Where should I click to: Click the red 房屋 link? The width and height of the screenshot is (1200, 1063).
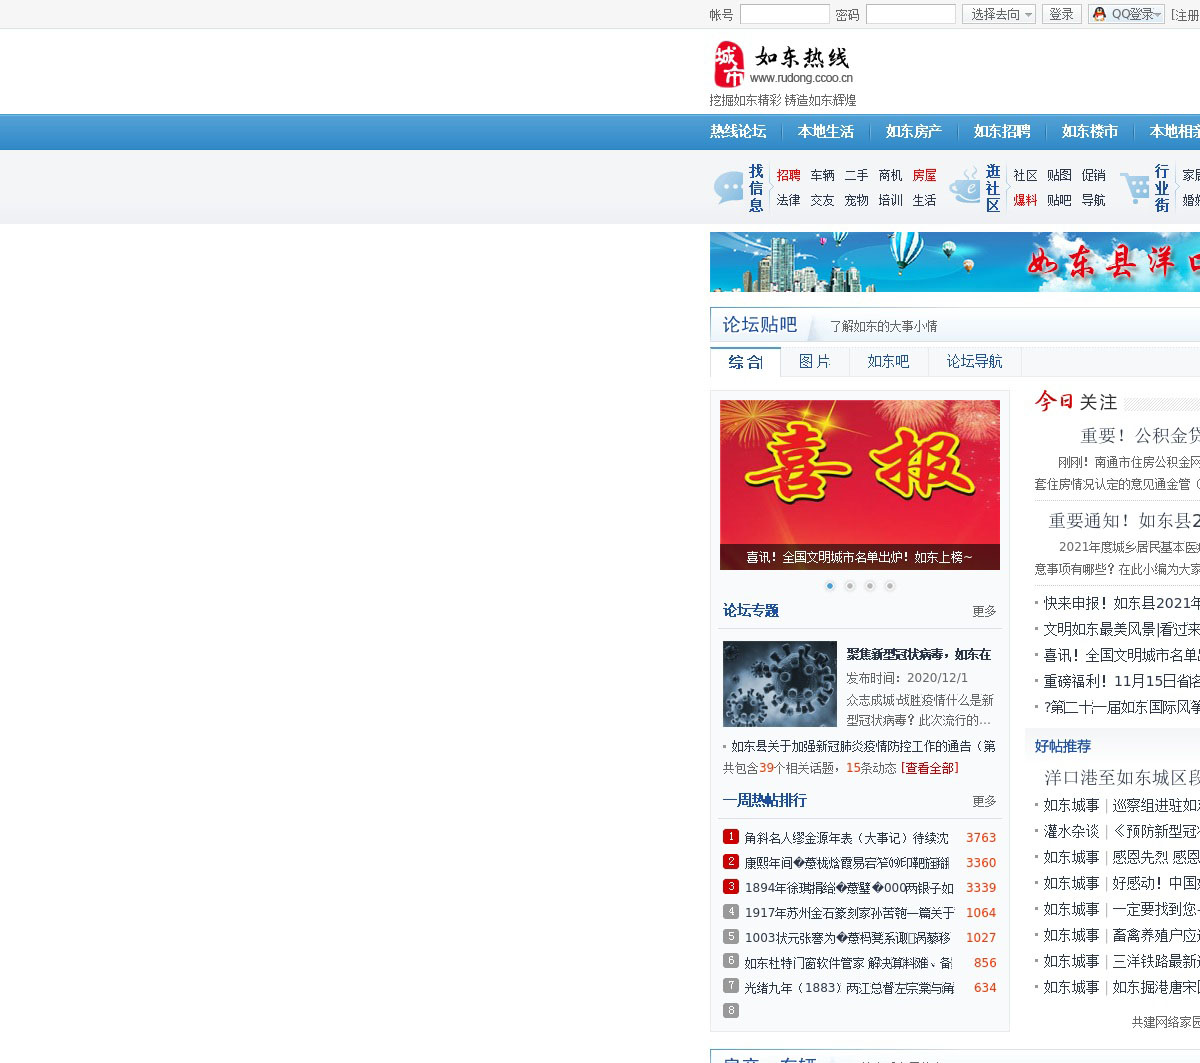(925, 175)
